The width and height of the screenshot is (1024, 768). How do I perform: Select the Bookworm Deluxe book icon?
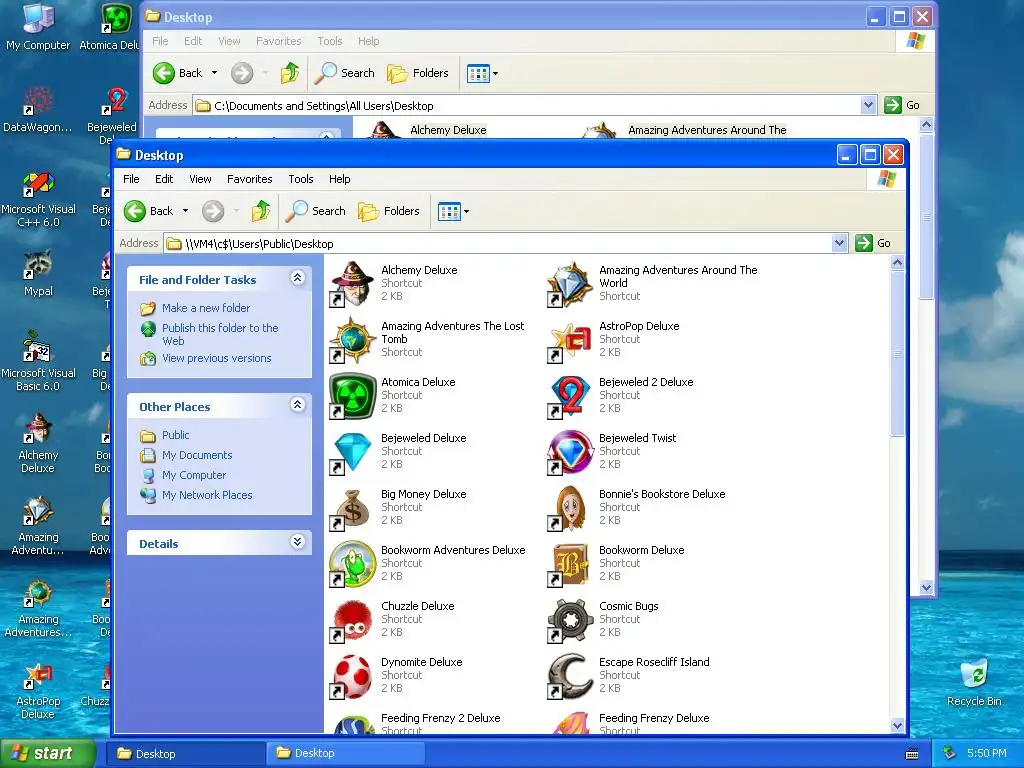tap(570, 564)
